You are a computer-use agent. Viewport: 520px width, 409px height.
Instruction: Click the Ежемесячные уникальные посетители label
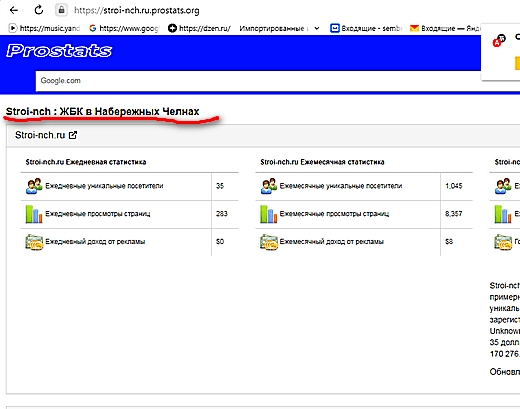click(x=341, y=186)
